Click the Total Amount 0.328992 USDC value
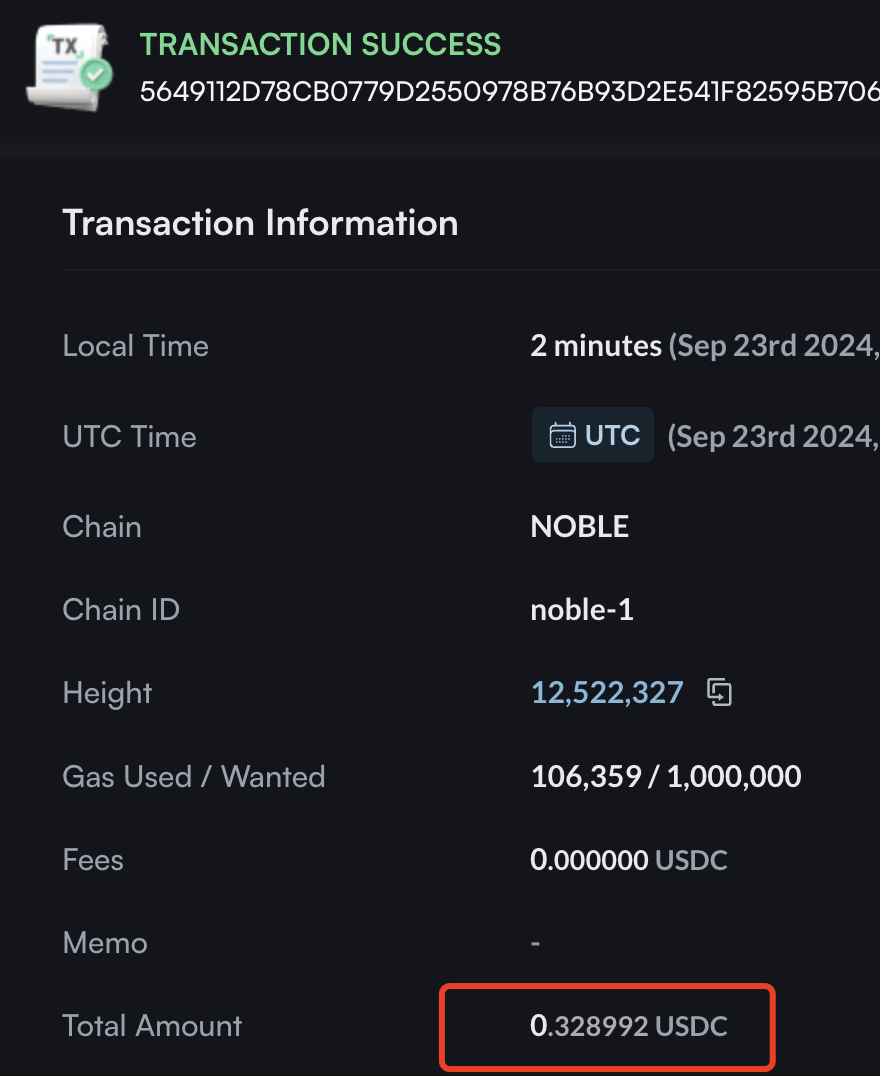 pyautogui.click(x=628, y=1026)
